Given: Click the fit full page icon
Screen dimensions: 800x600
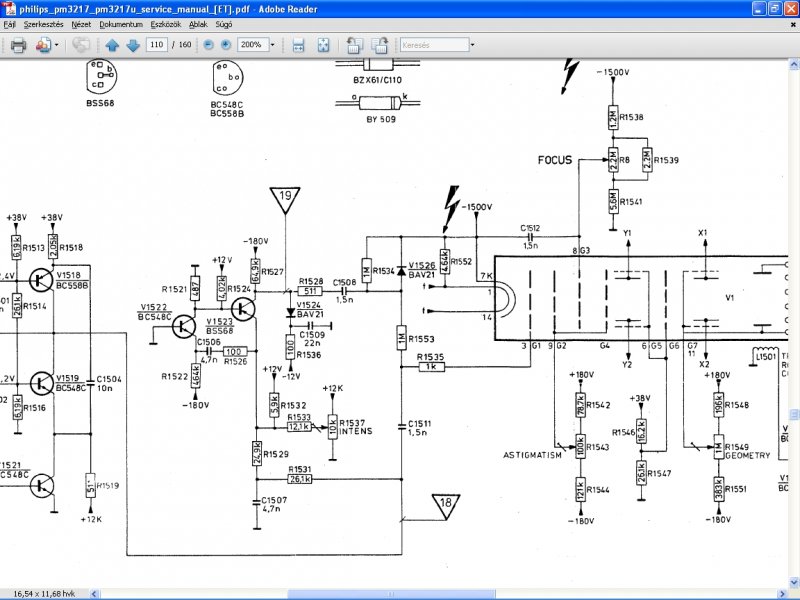Looking at the screenshot, I should (323, 45).
